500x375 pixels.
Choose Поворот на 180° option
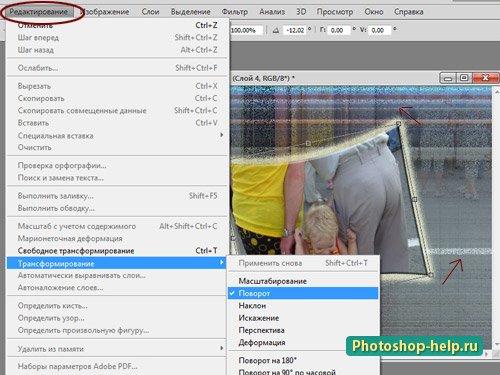pyautogui.click(x=303, y=360)
